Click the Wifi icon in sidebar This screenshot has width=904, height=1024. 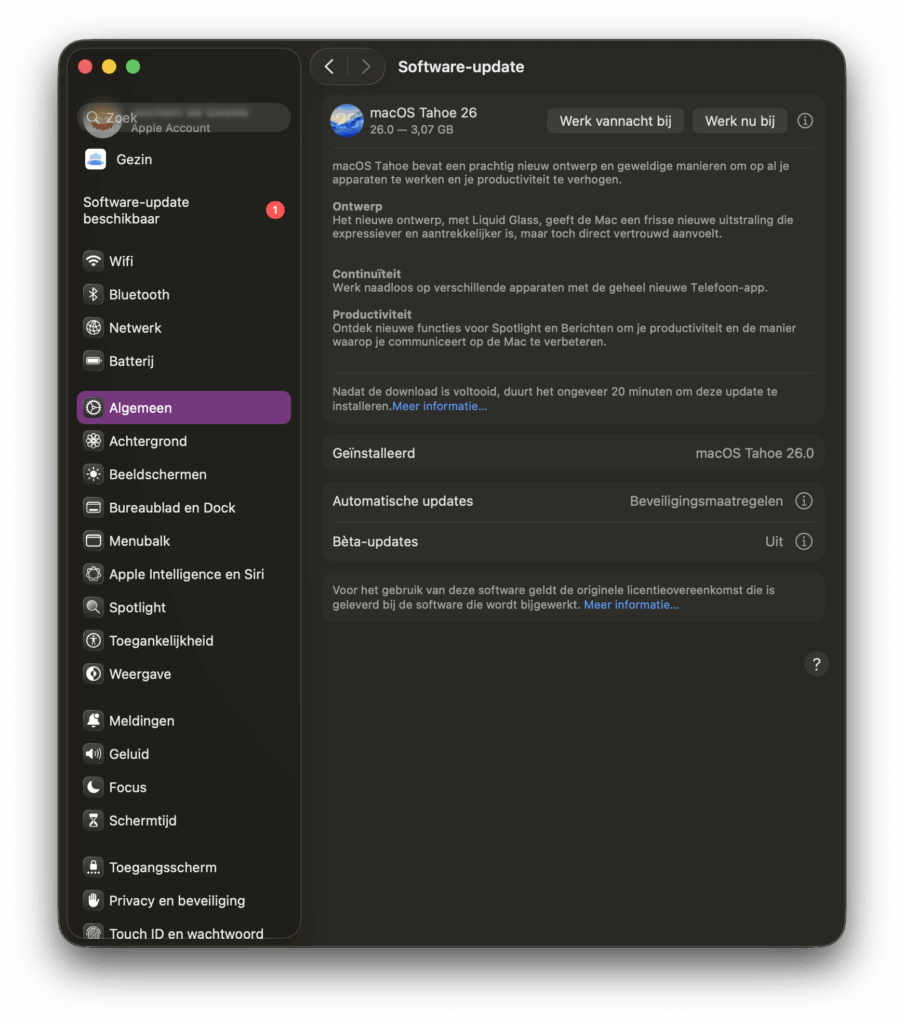[93, 261]
